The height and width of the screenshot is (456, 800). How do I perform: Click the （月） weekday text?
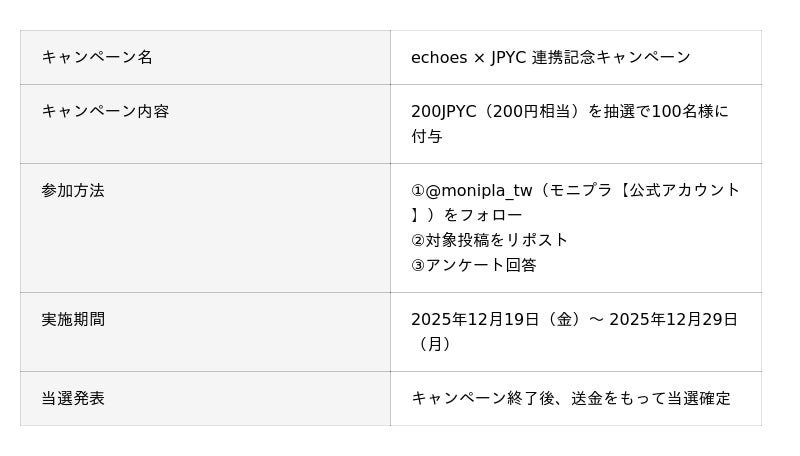(435, 344)
